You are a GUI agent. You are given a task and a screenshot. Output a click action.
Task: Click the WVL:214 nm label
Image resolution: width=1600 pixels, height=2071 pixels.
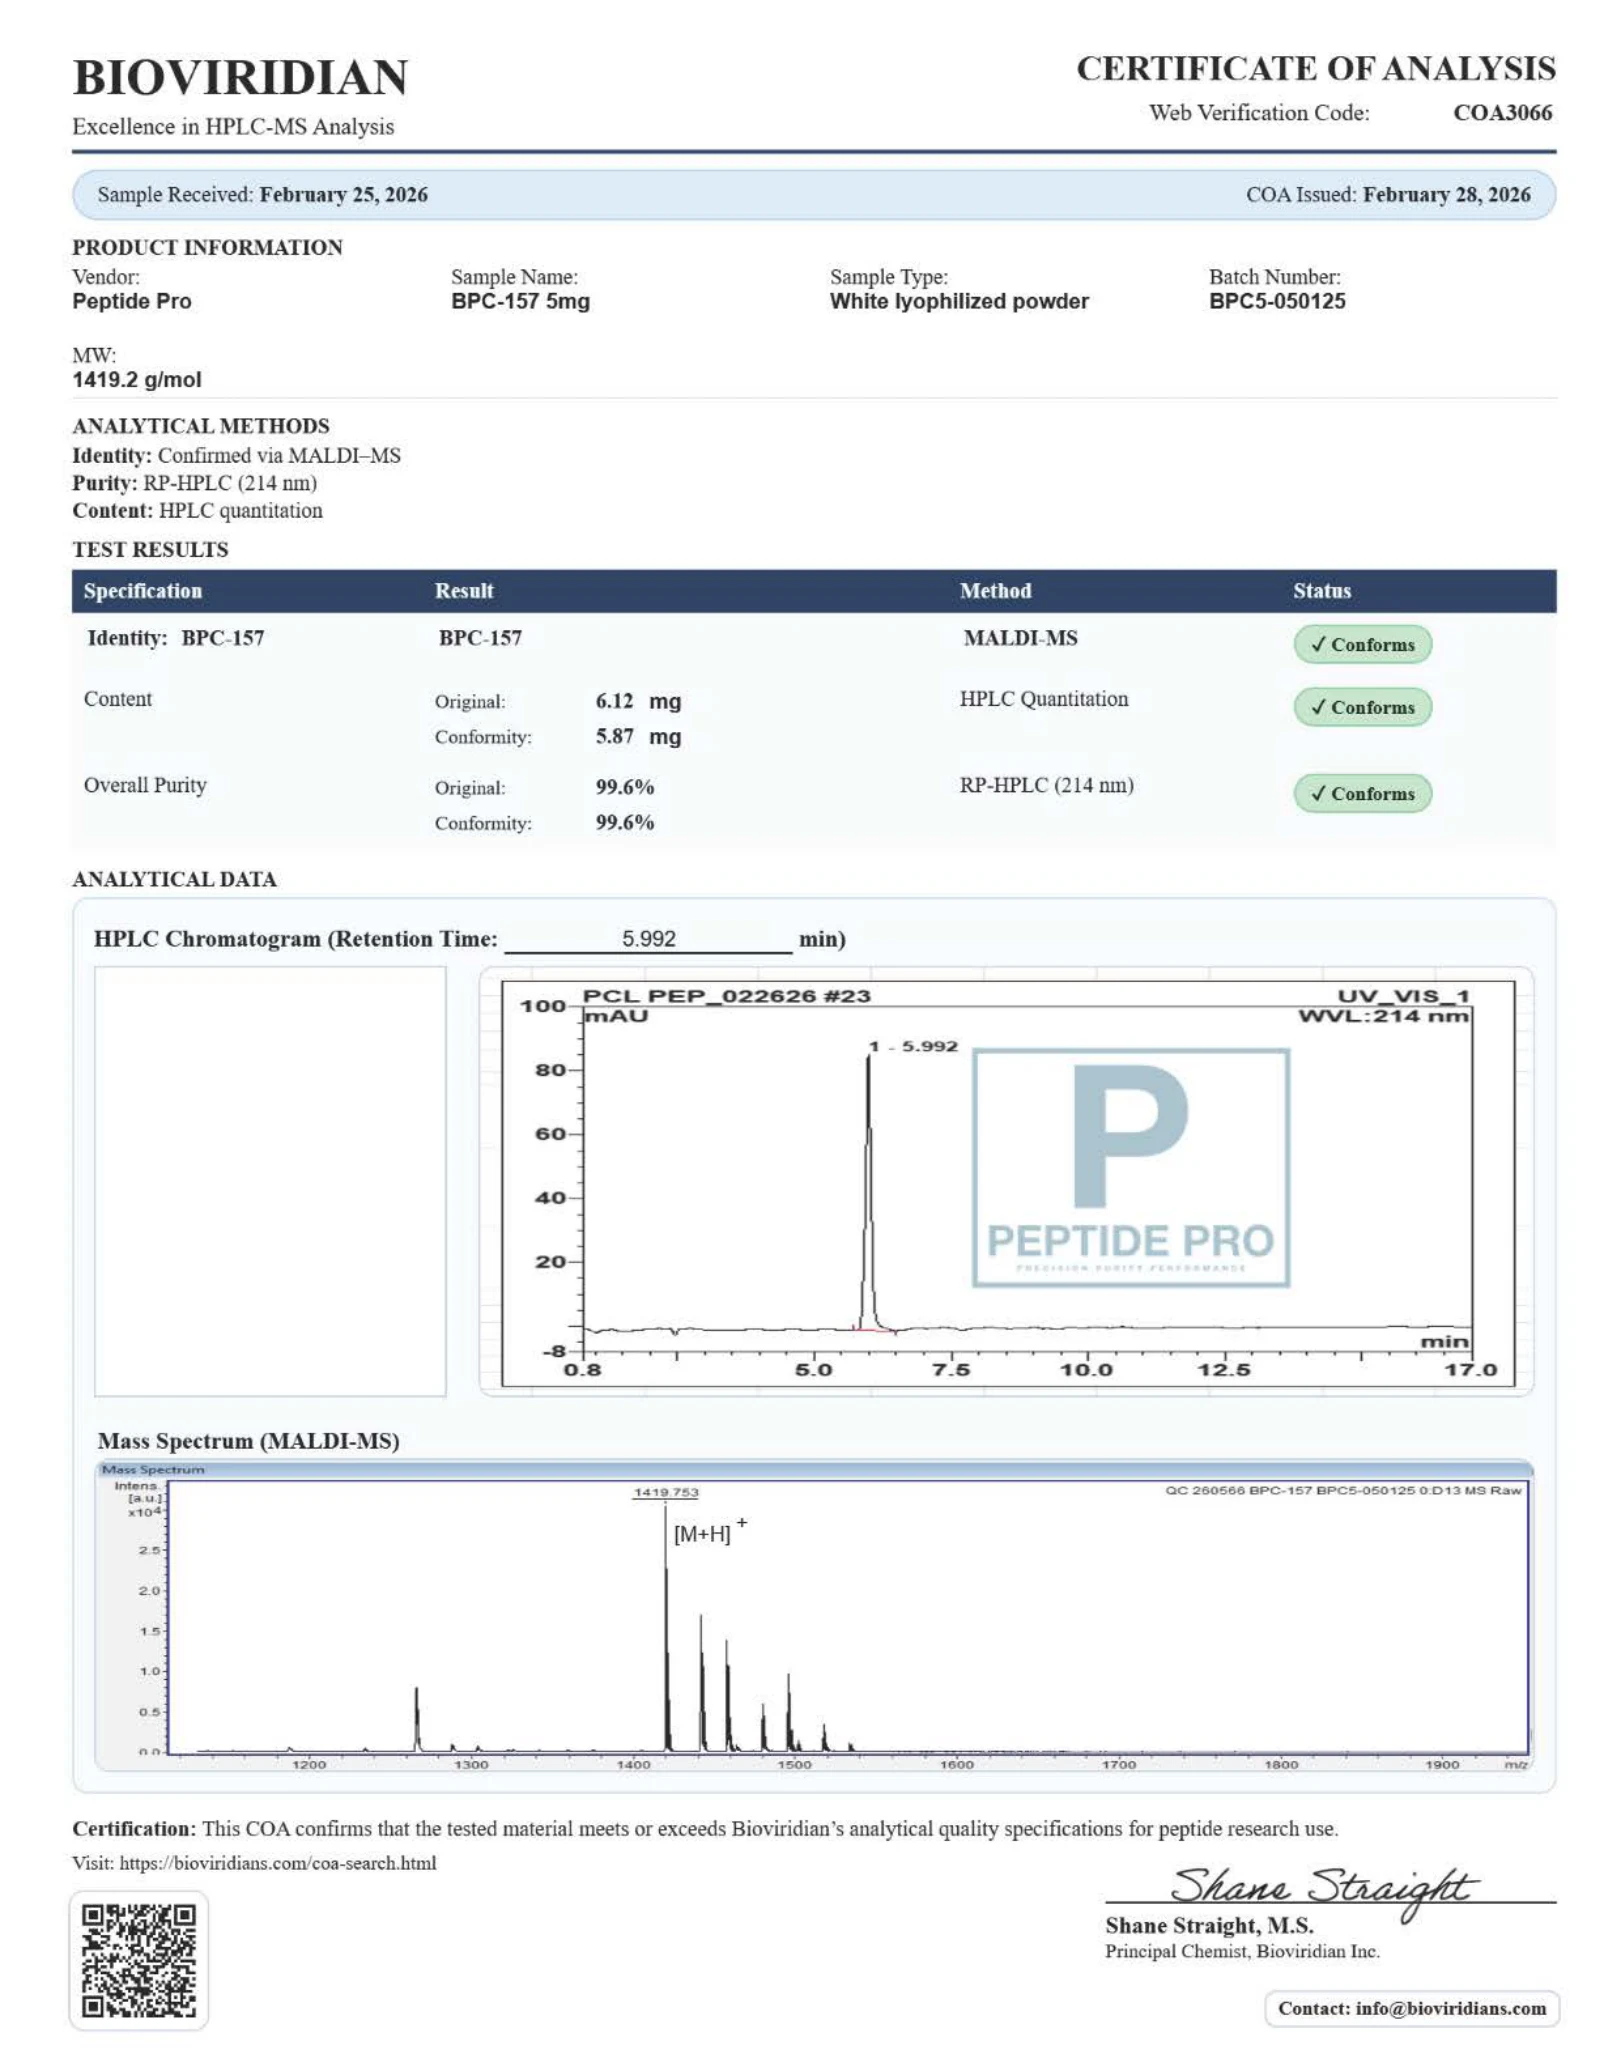pyautogui.click(x=1383, y=1016)
